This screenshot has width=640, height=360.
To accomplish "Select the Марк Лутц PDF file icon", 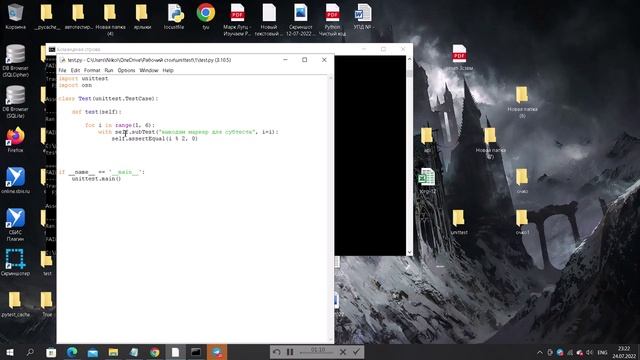I will click(237, 19).
